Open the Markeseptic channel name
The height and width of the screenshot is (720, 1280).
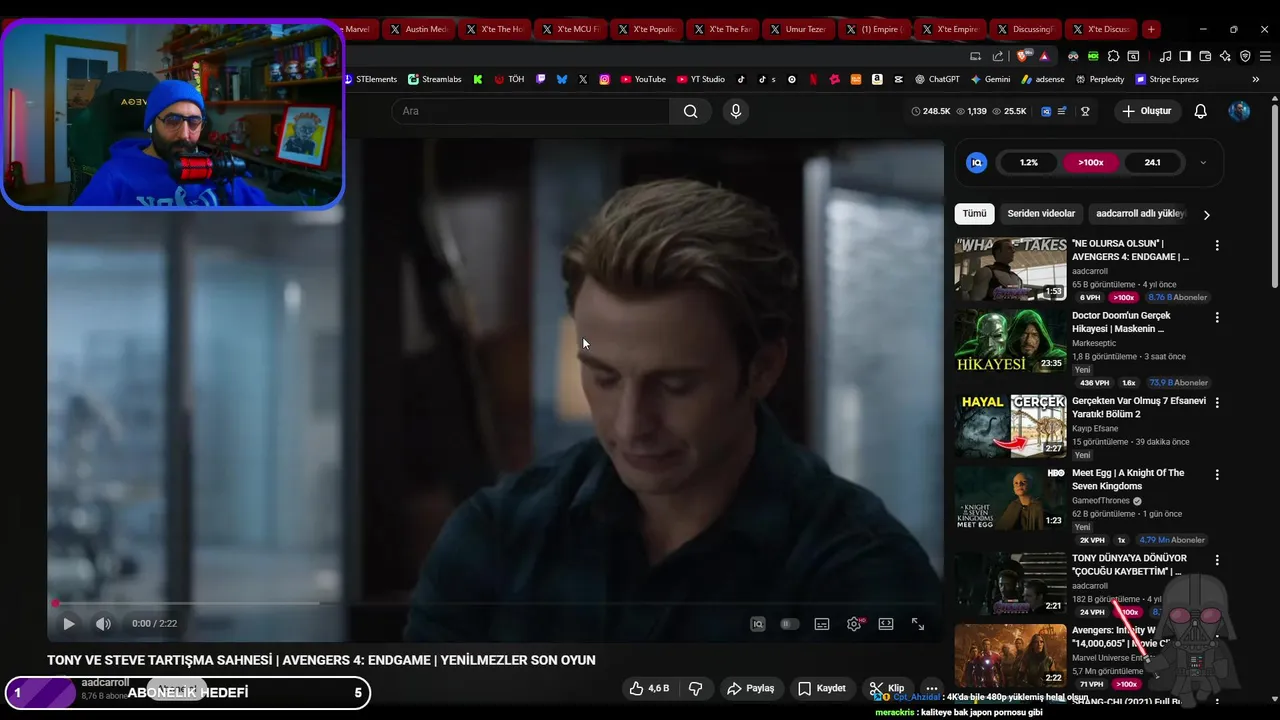coord(1095,343)
